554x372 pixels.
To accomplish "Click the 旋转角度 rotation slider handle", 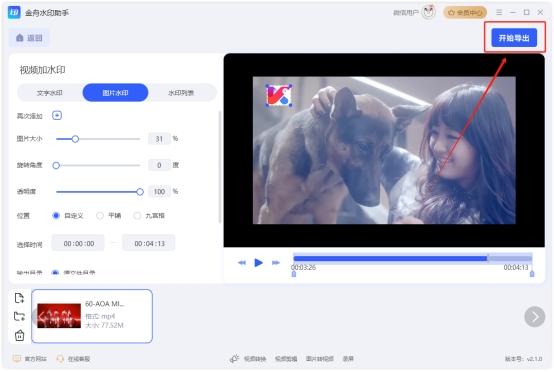I will 56,165.
